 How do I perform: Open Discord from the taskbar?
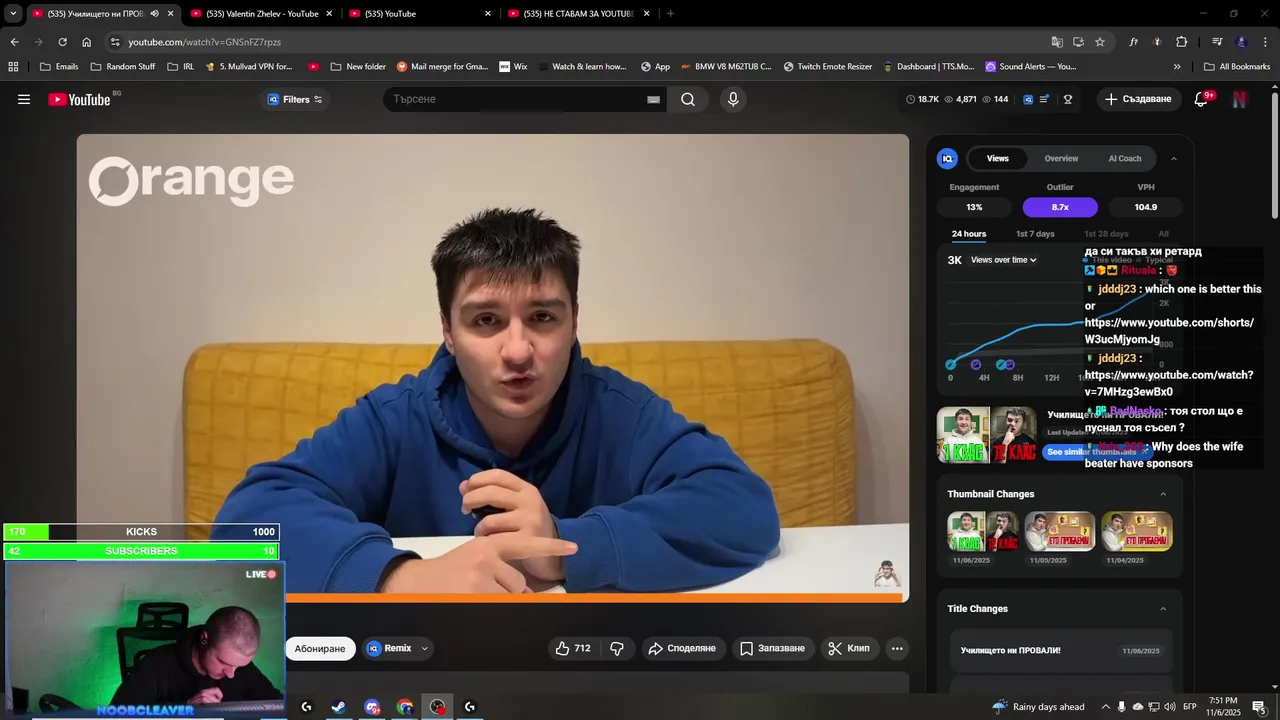click(x=372, y=707)
